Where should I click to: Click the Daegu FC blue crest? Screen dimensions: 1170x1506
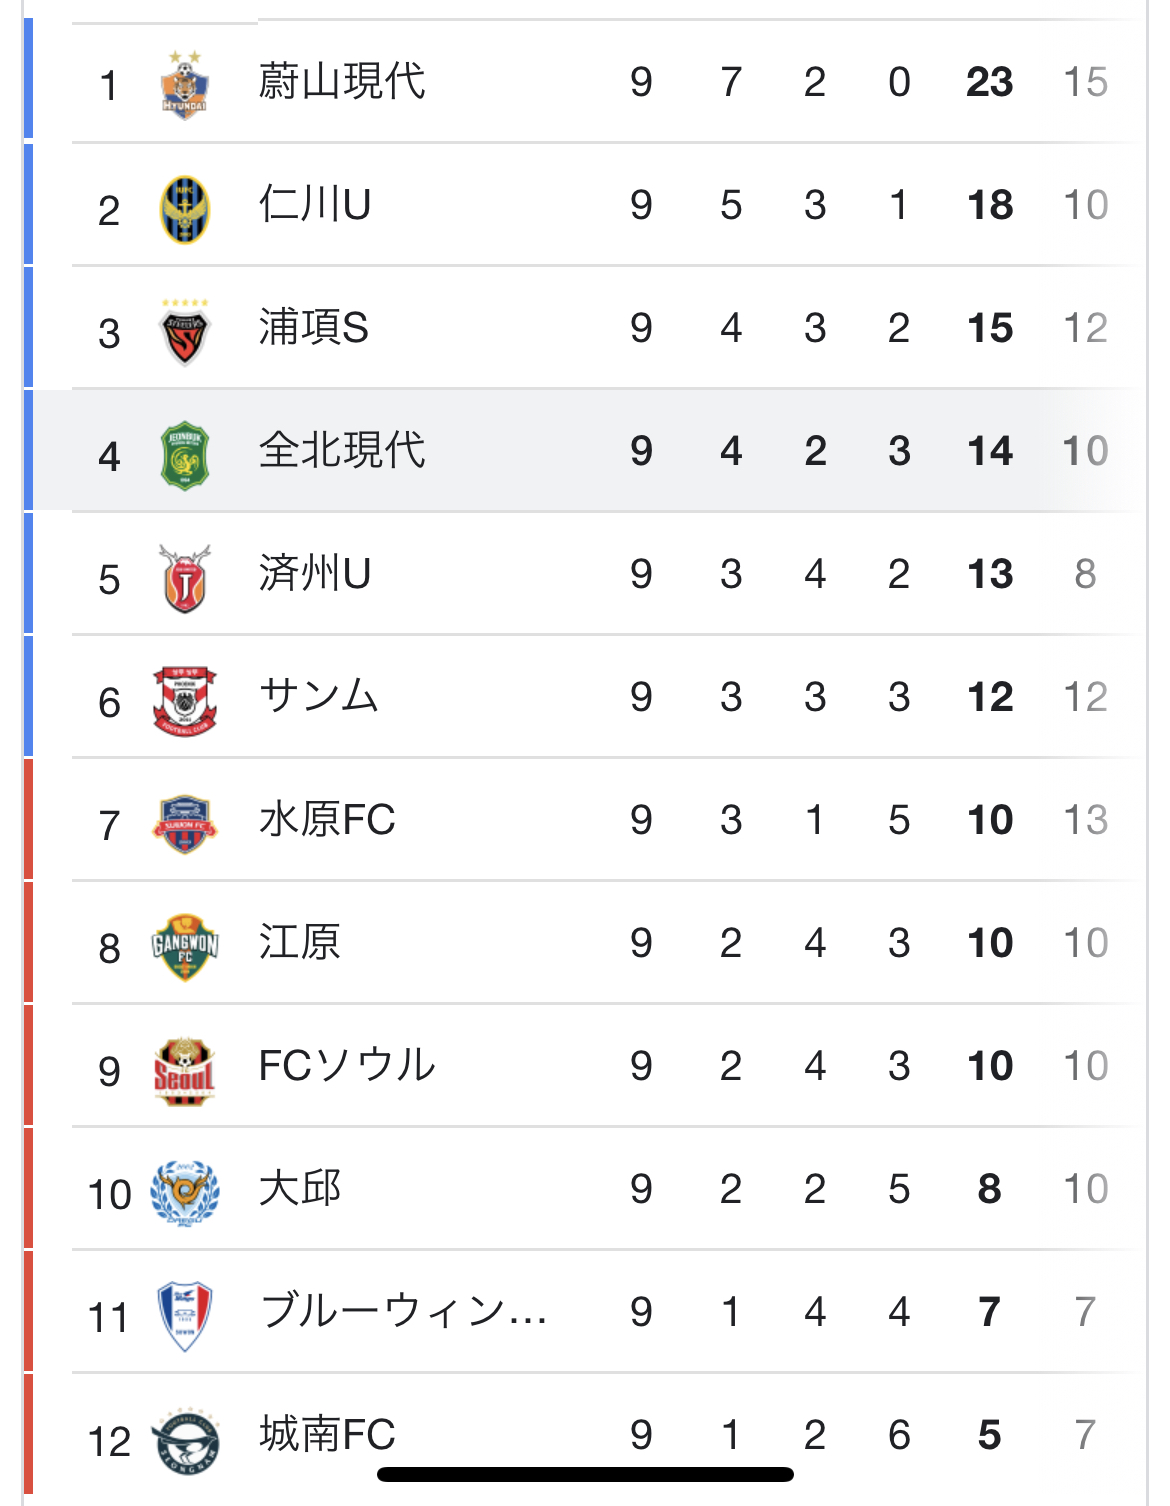(x=185, y=1192)
